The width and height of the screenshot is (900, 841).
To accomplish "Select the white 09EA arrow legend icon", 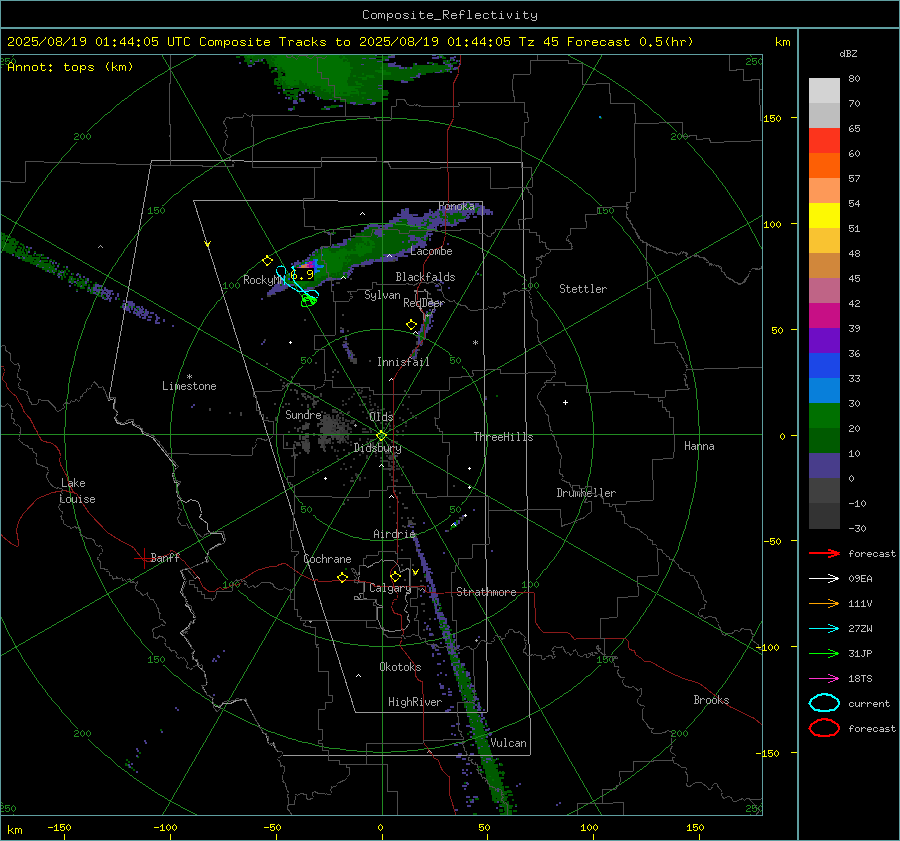I will coord(824,578).
